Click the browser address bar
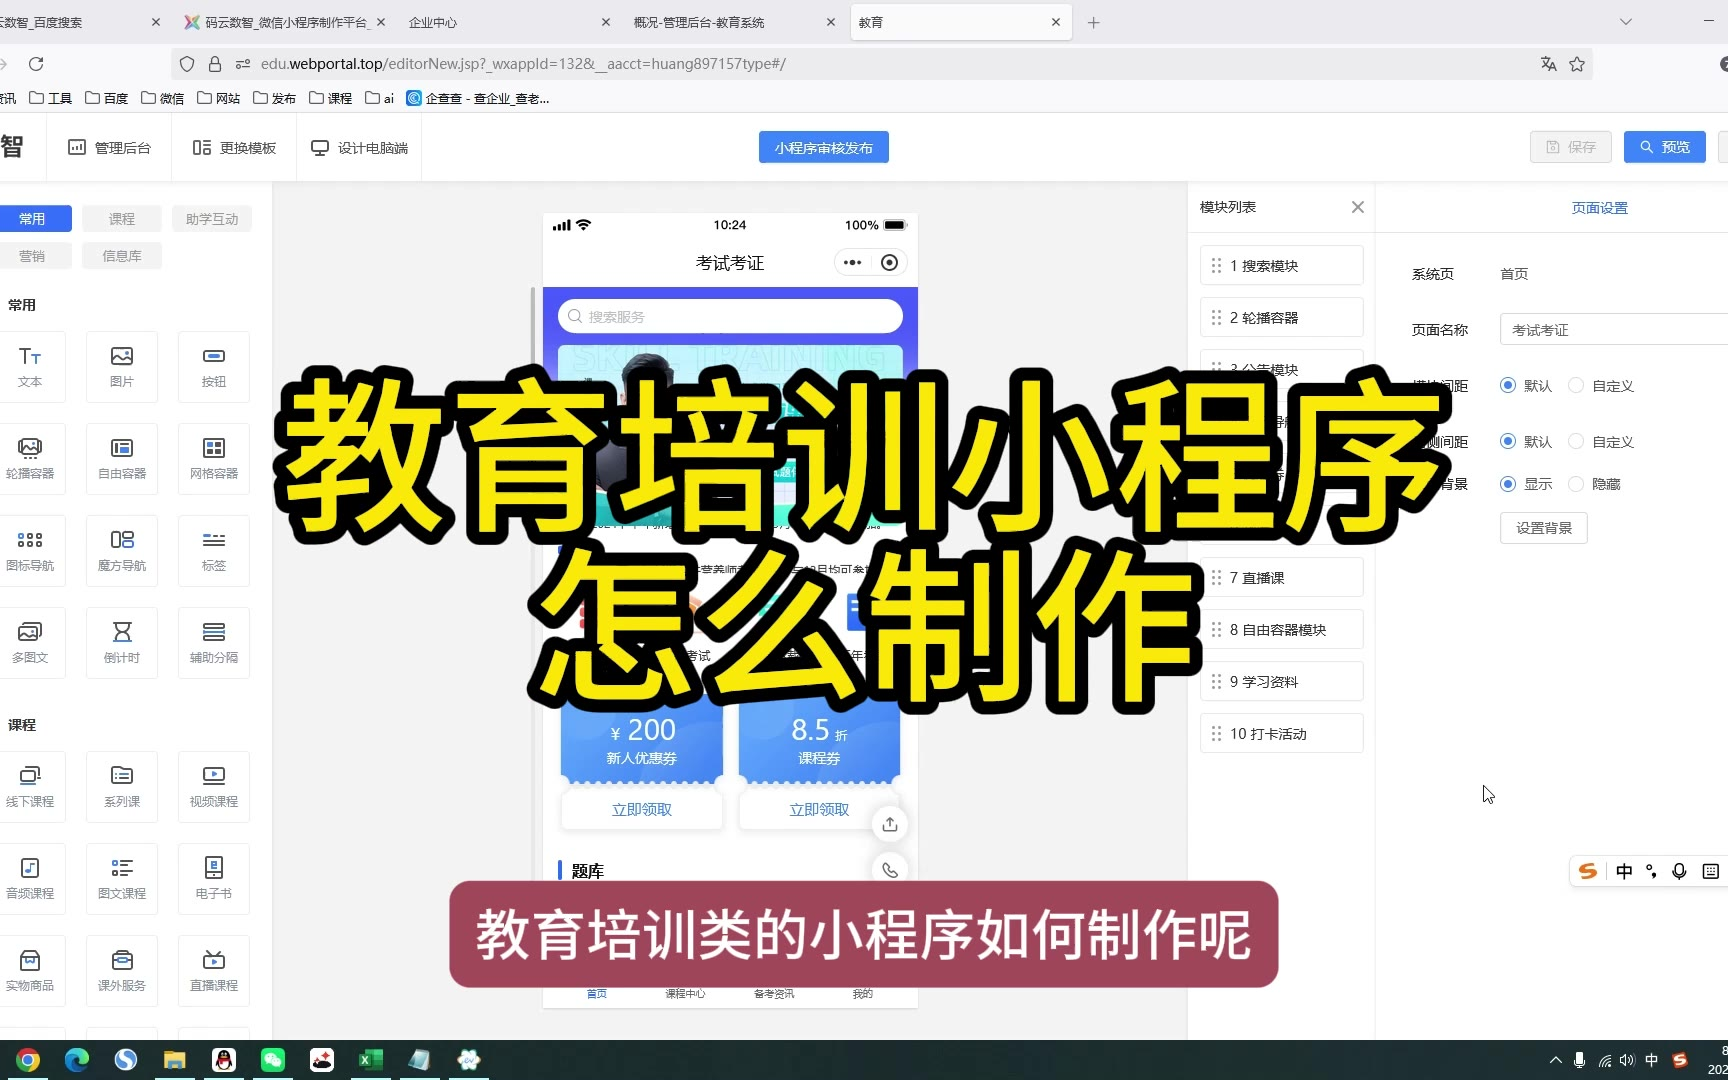 click(x=880, y=64)
